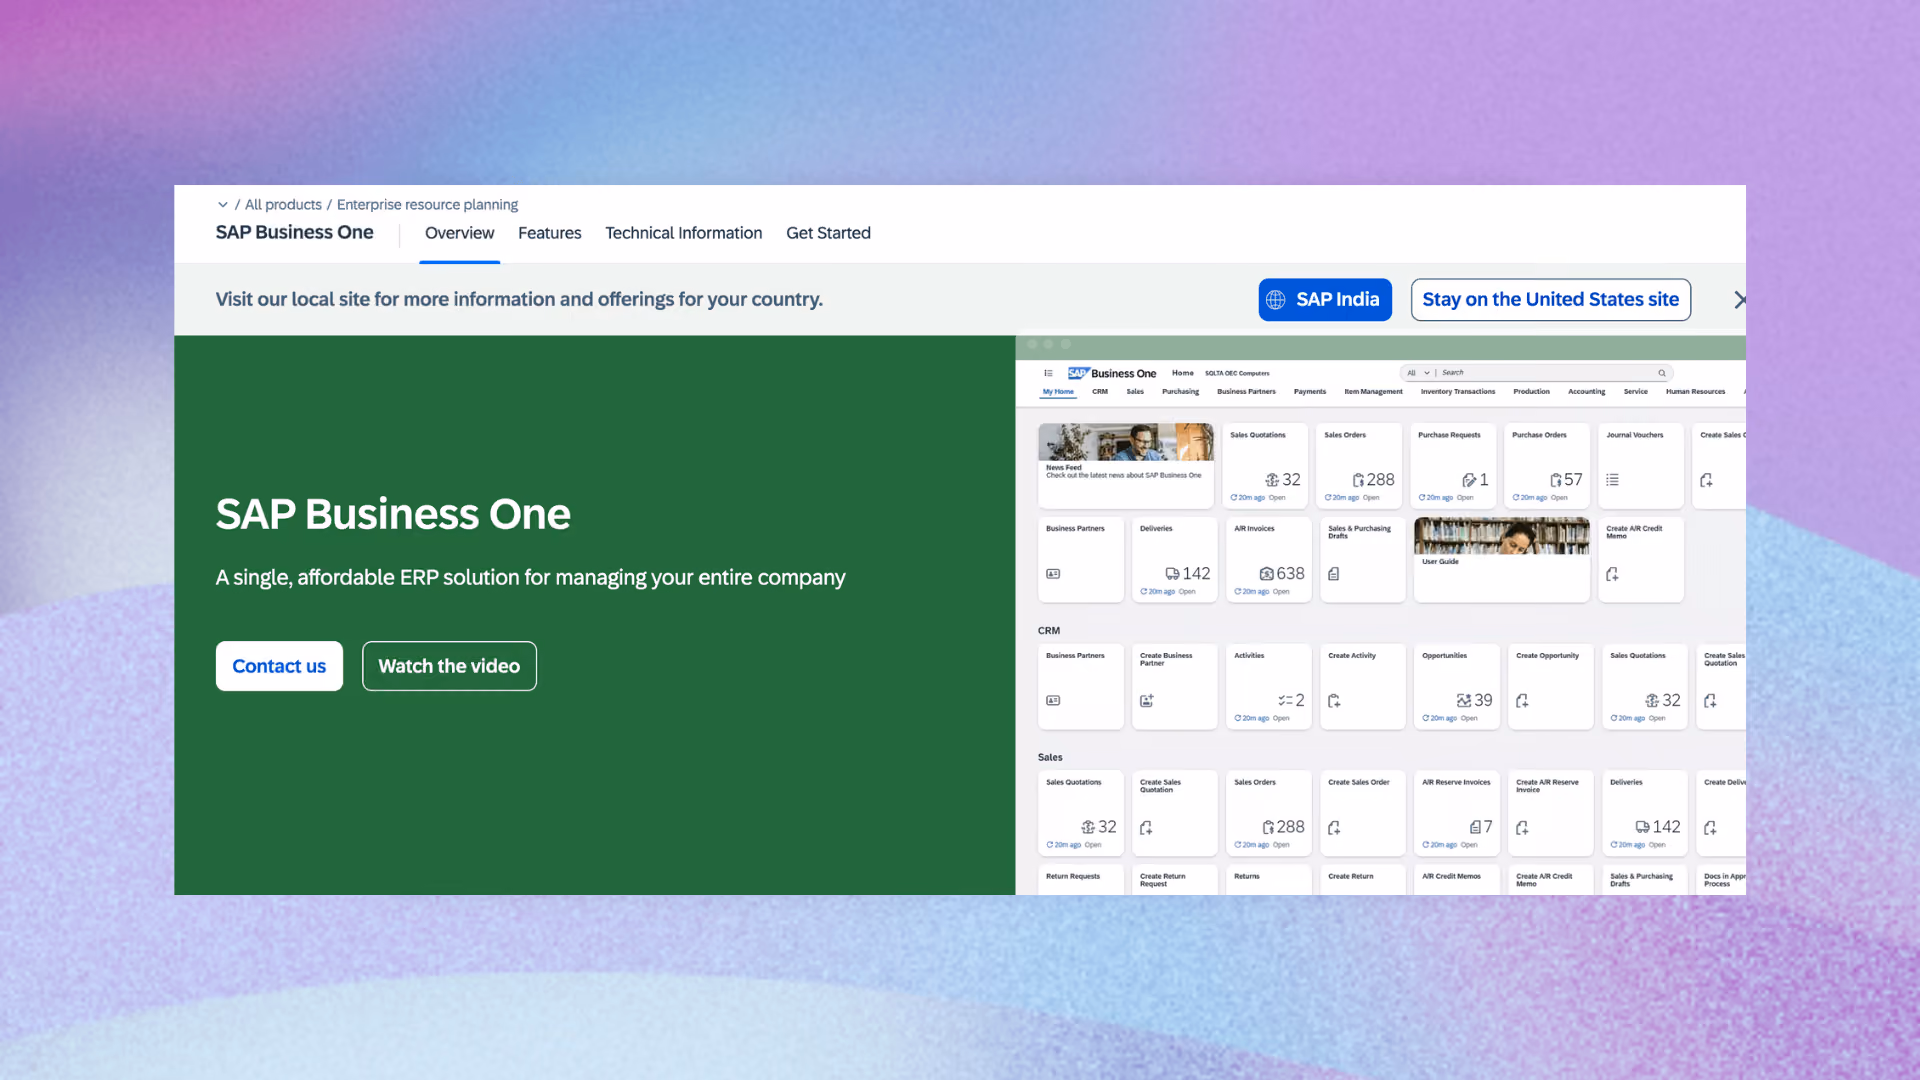Image resolution: width=1920 pixels, height=1080 pixels.
Task: Switch to the Overview tab
Action: pos(459,233)
